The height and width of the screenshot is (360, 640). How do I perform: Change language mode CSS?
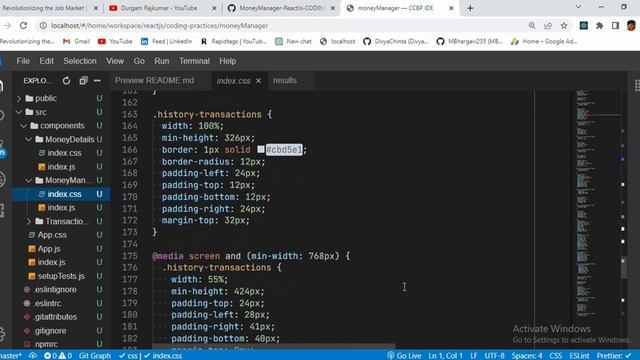pos(556,356)
